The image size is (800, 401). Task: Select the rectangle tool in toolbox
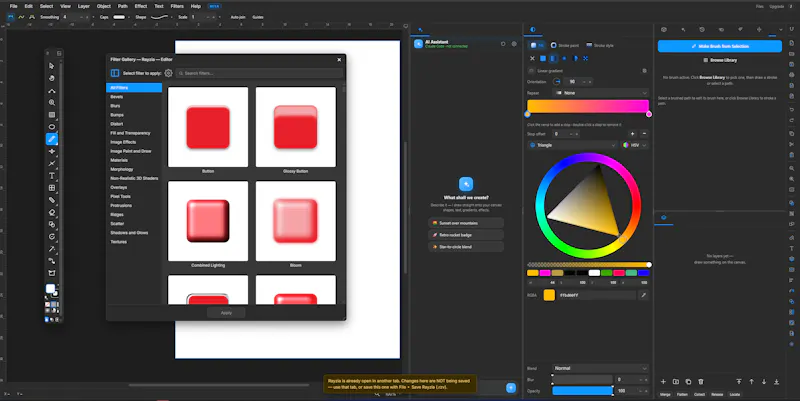coord(52,115)
